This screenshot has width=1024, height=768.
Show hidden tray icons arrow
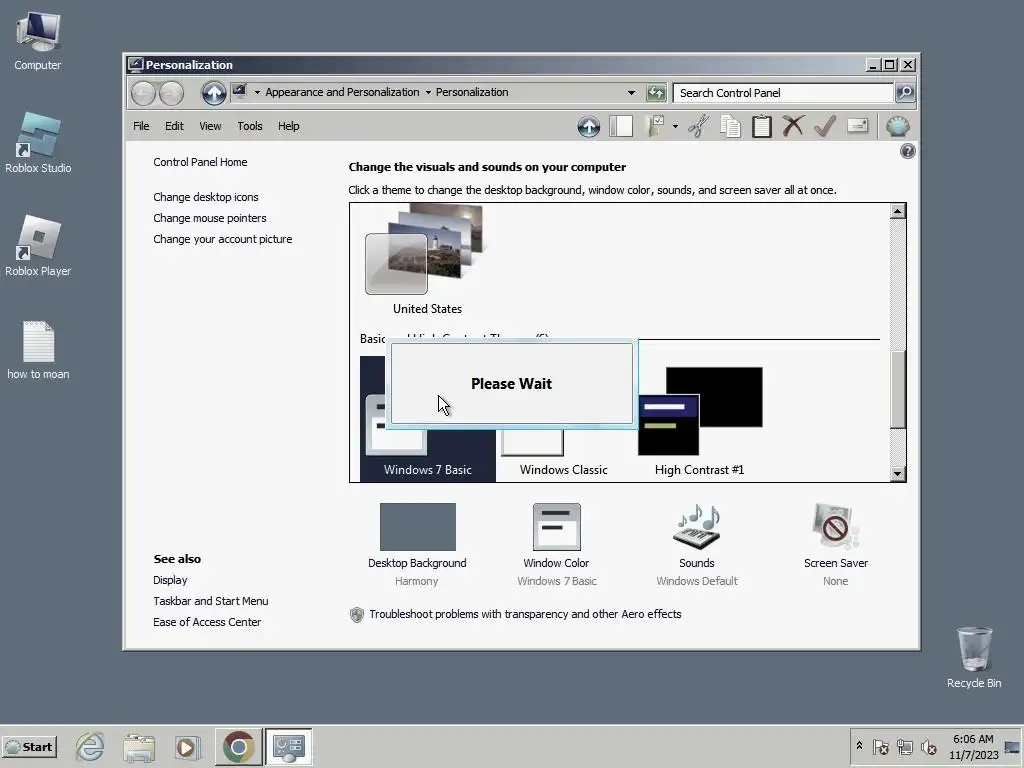pos(859,746)
